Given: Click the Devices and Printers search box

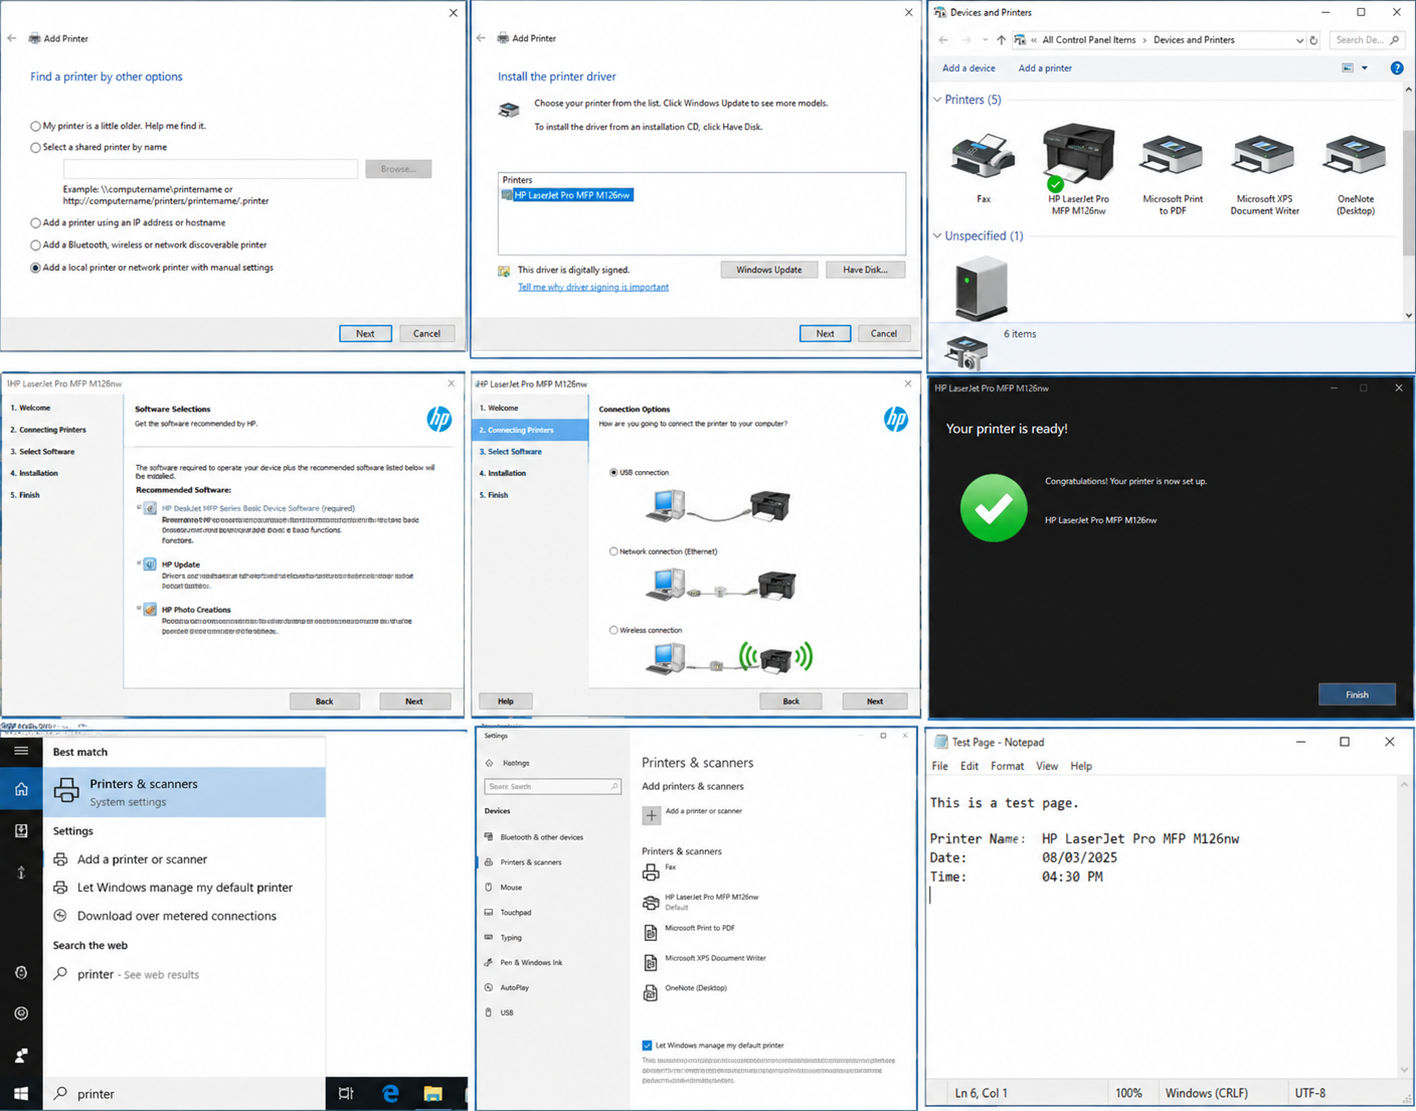Looking at the screenshot, I should click(x=1367, y=40).
